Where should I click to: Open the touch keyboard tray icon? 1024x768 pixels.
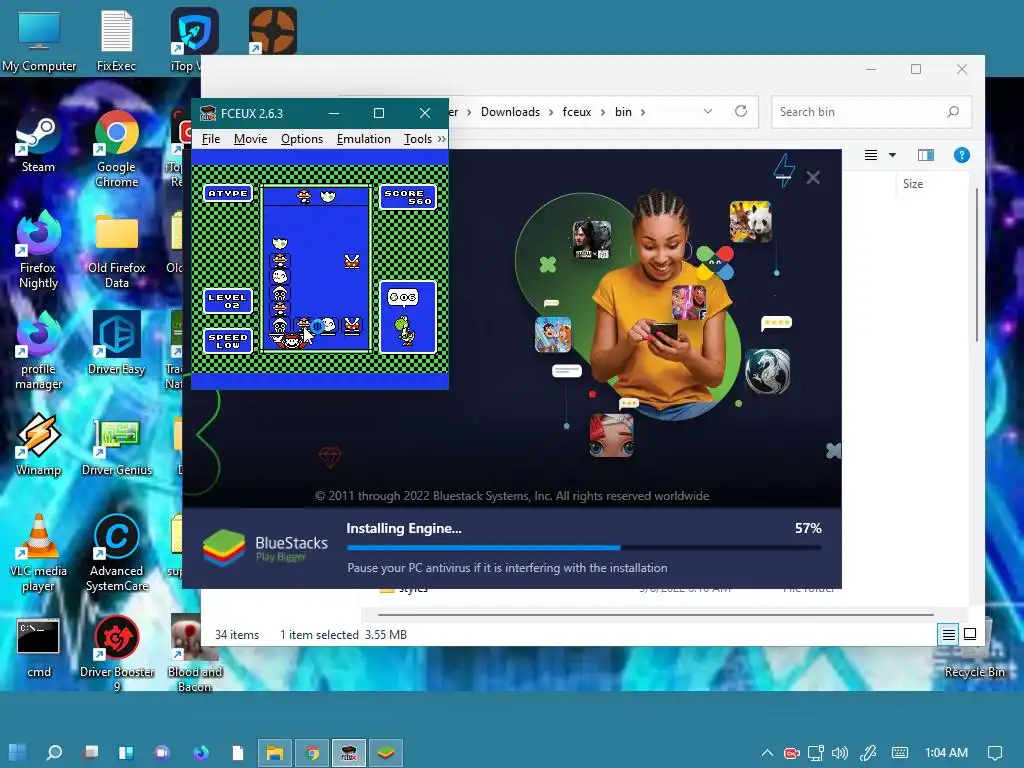point(899,753)
